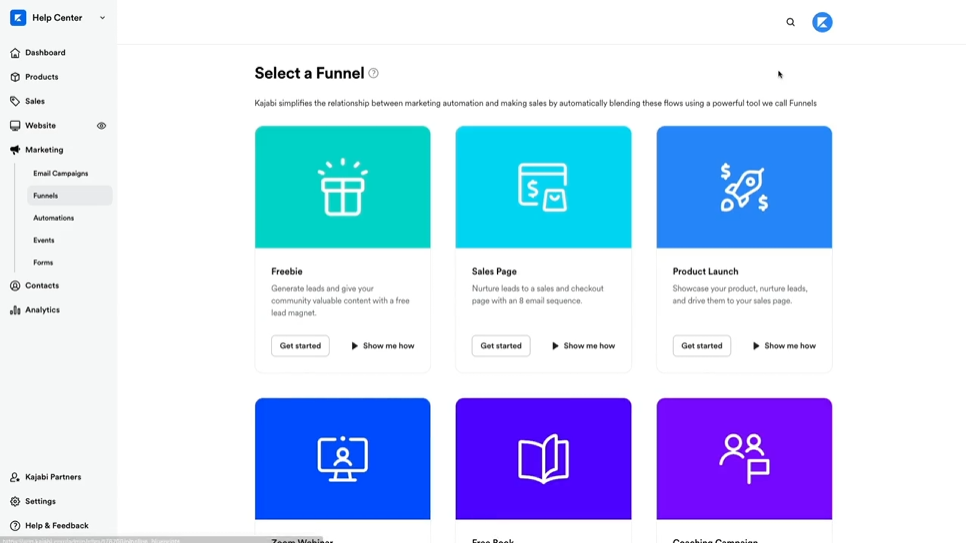Click the Zoom Webinar monitor thumbnail
Image resolution: width=966 pixels, height=543 pixels.
point(343,459)
